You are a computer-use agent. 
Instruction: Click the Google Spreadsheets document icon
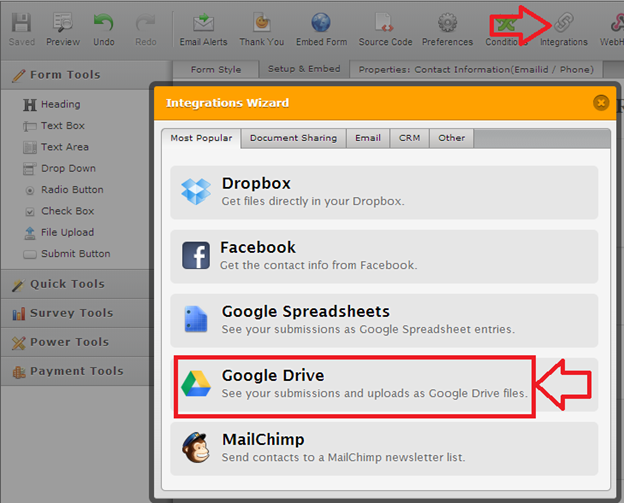click(x=196, y=319)
